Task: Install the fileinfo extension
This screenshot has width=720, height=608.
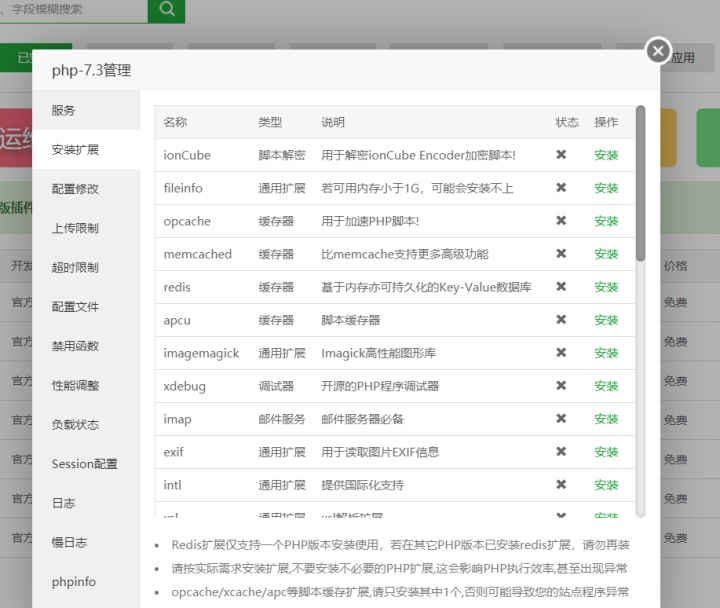Action: click(606, 188)
